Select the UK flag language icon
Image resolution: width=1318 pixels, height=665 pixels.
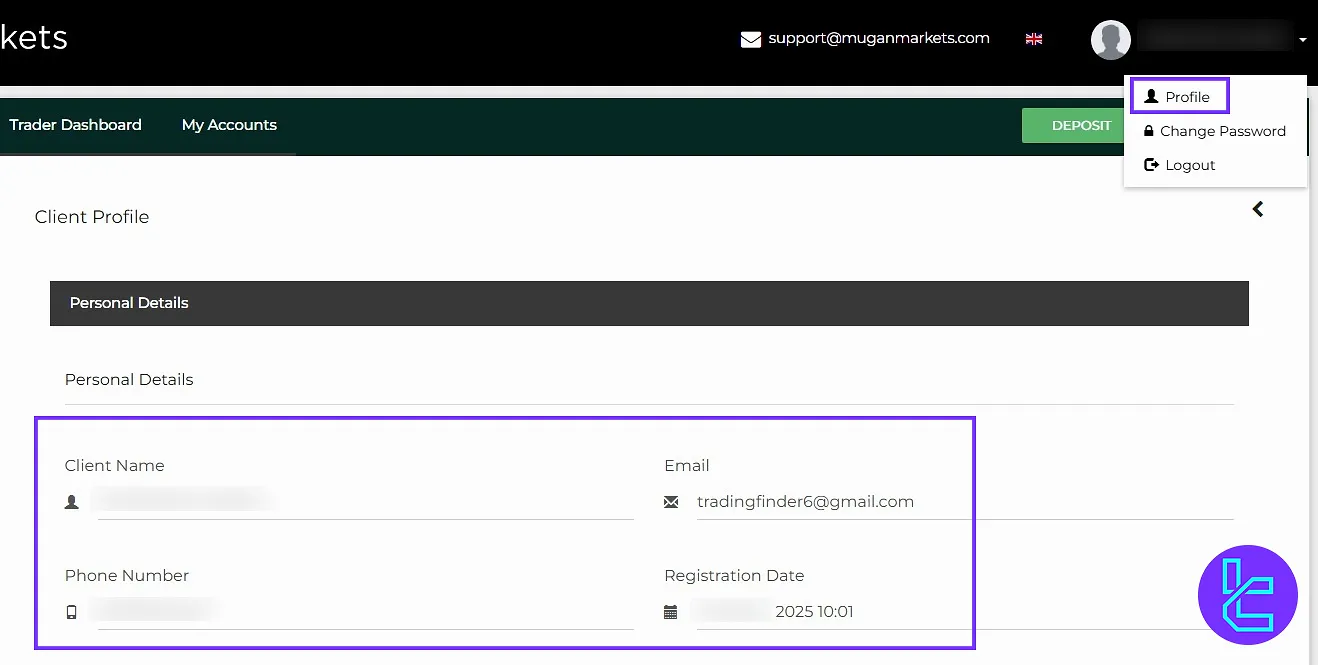point(1034,39)
